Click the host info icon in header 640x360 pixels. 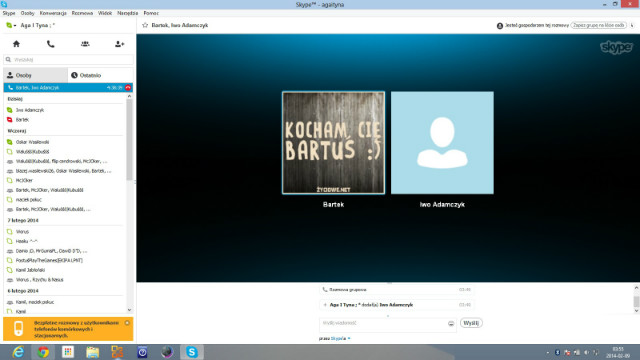coord(500,26)
